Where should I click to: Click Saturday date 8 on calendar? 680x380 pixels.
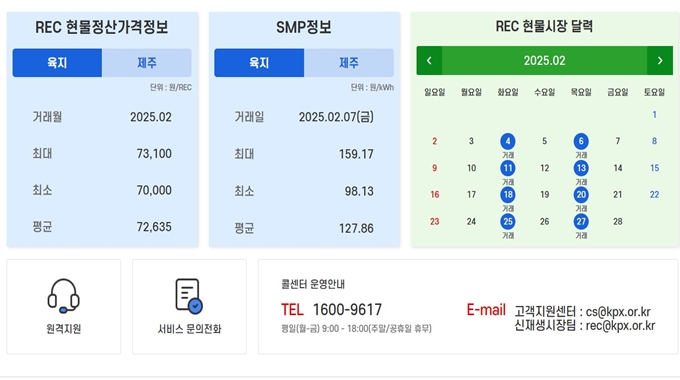654,141
